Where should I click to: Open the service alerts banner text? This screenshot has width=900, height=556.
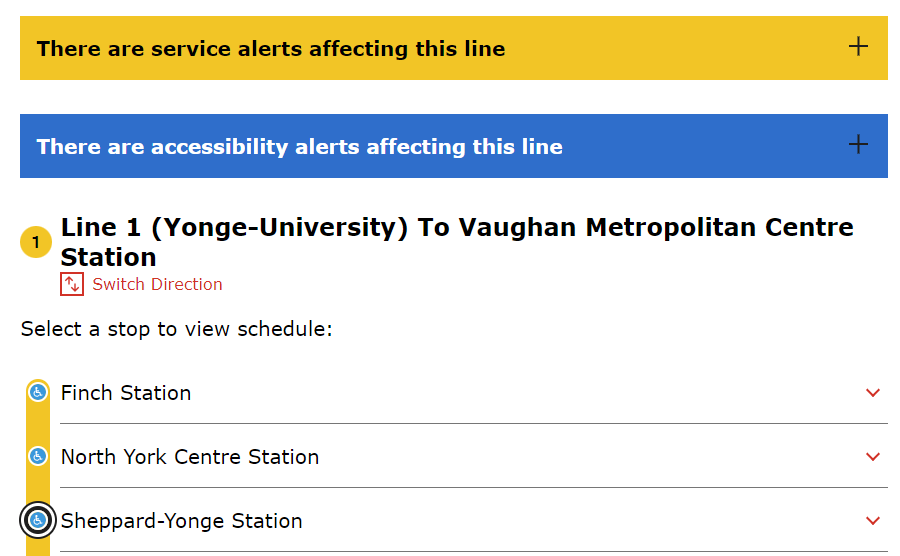click(x=271, y=49)
